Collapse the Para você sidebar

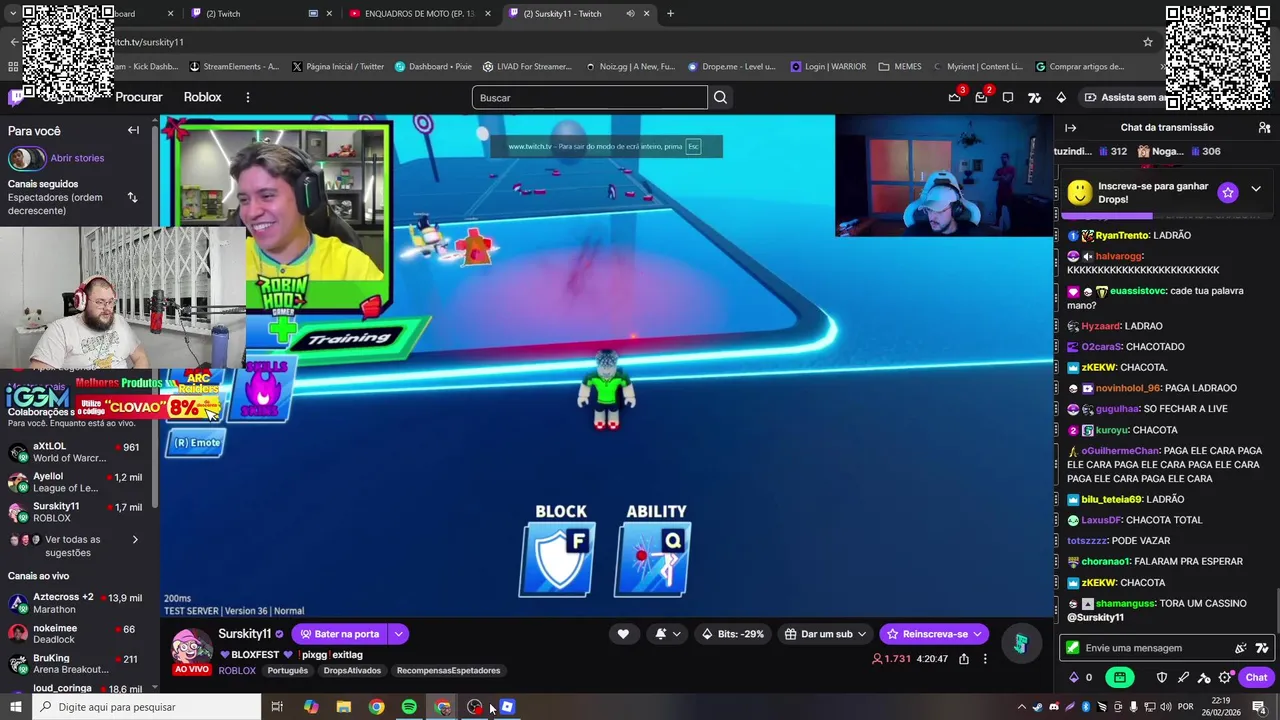click(x=133, y=130)
